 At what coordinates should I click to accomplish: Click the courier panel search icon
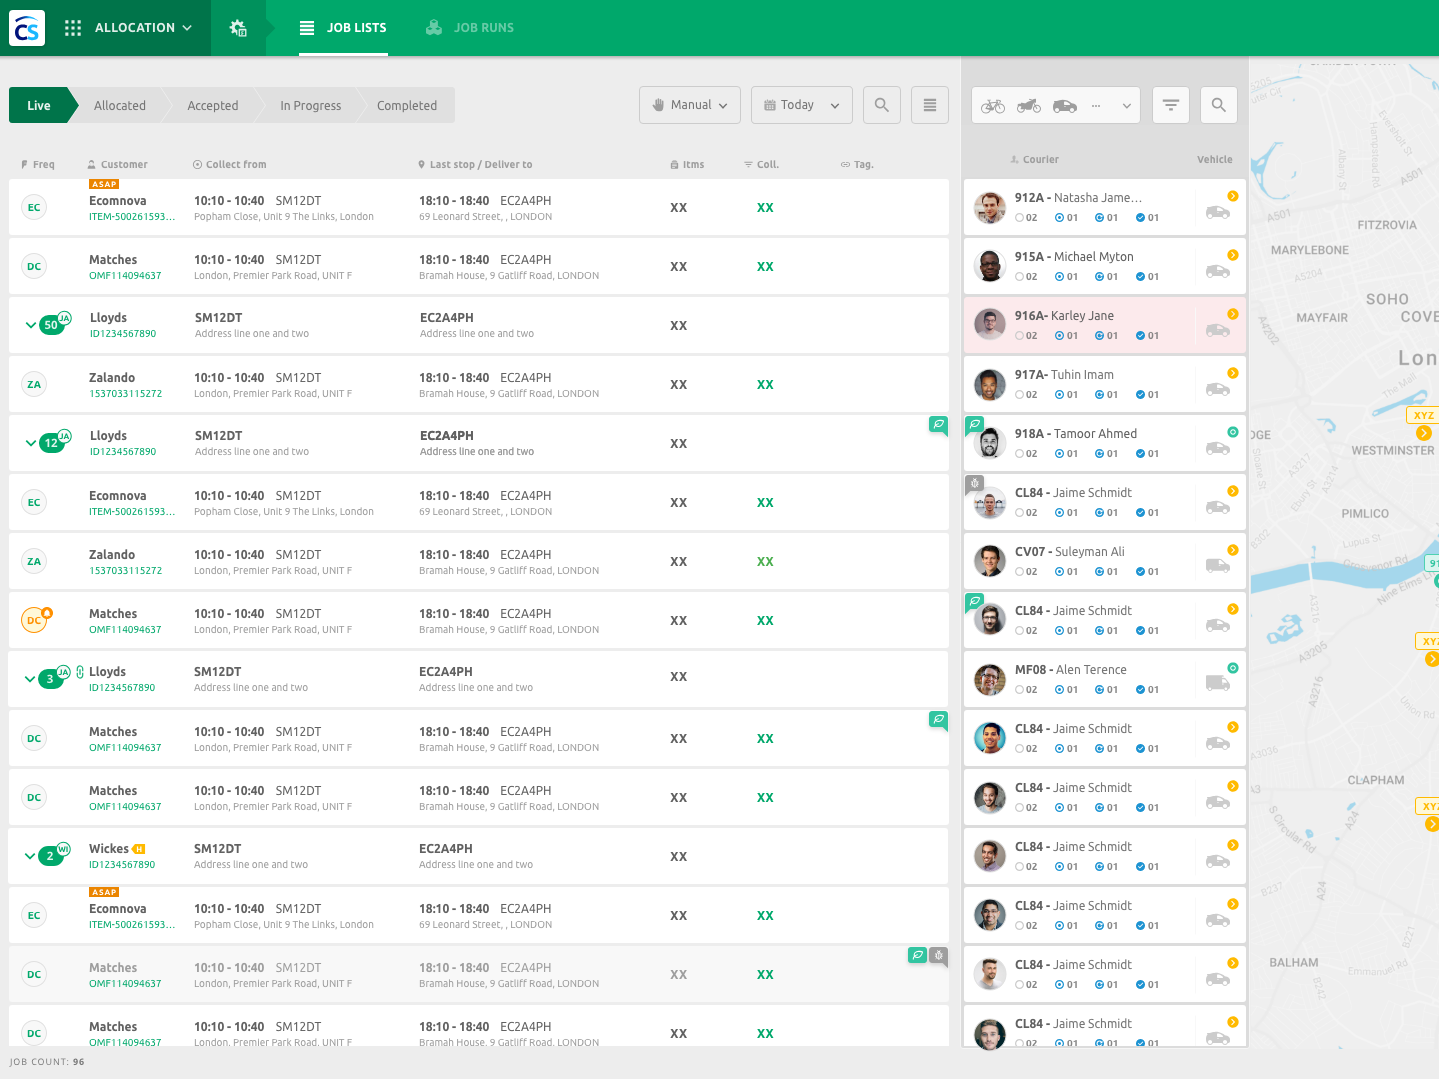point(1218,104)
